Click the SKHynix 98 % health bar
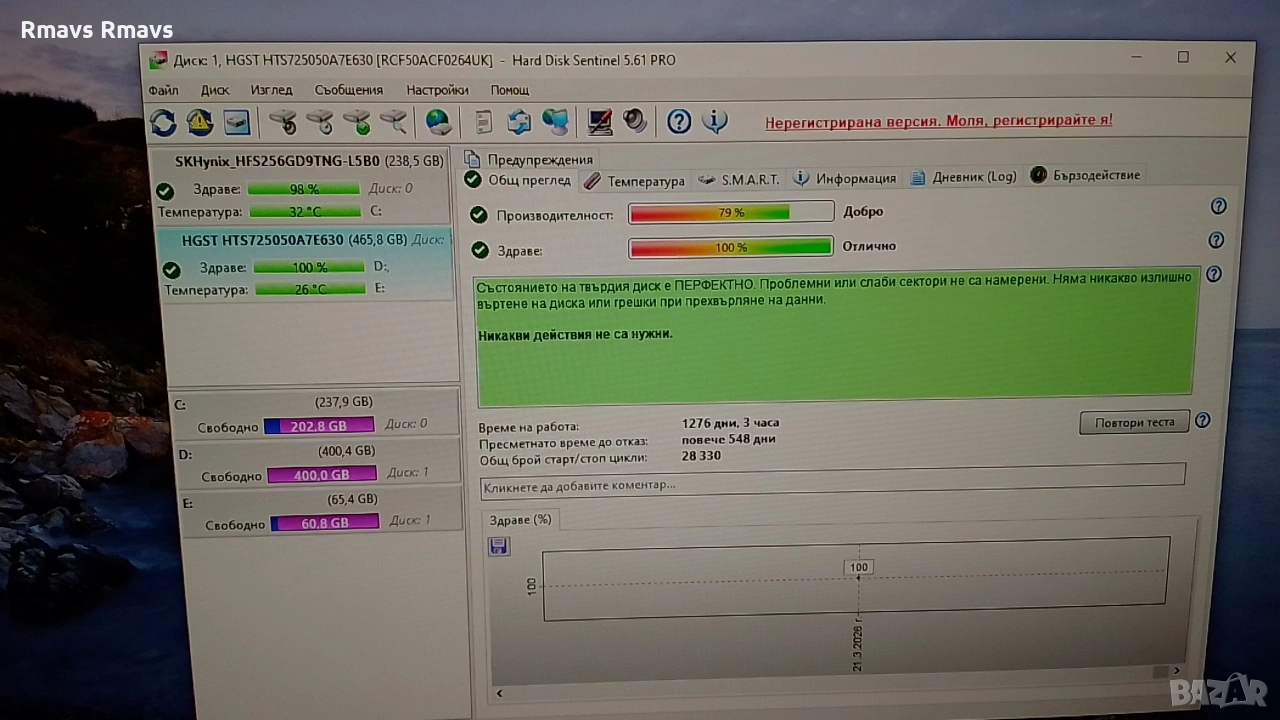This screenshot has width=1280, height=720. pos(304,188)
